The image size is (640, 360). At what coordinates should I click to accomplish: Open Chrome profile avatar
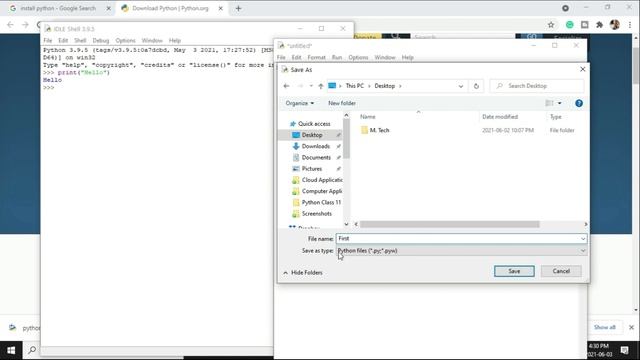pos(615,25)
